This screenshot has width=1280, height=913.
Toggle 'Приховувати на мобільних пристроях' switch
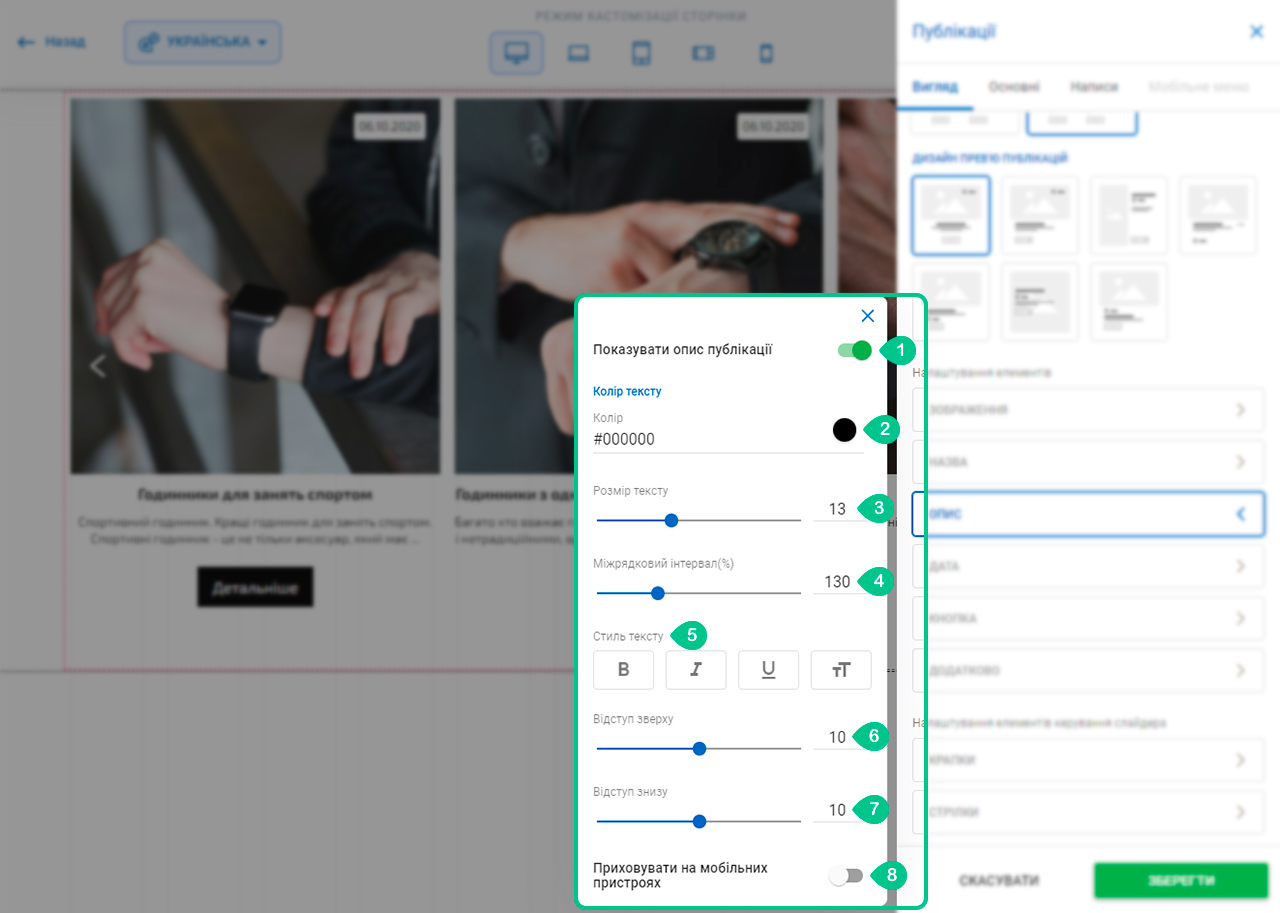coord(846,876)
